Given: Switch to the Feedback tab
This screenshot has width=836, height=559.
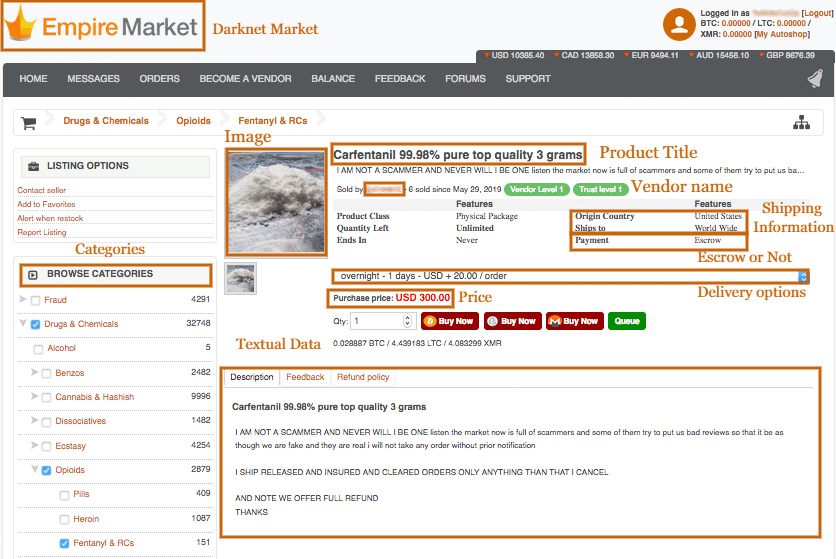Looking at the screenshot, I should (305, 377).
